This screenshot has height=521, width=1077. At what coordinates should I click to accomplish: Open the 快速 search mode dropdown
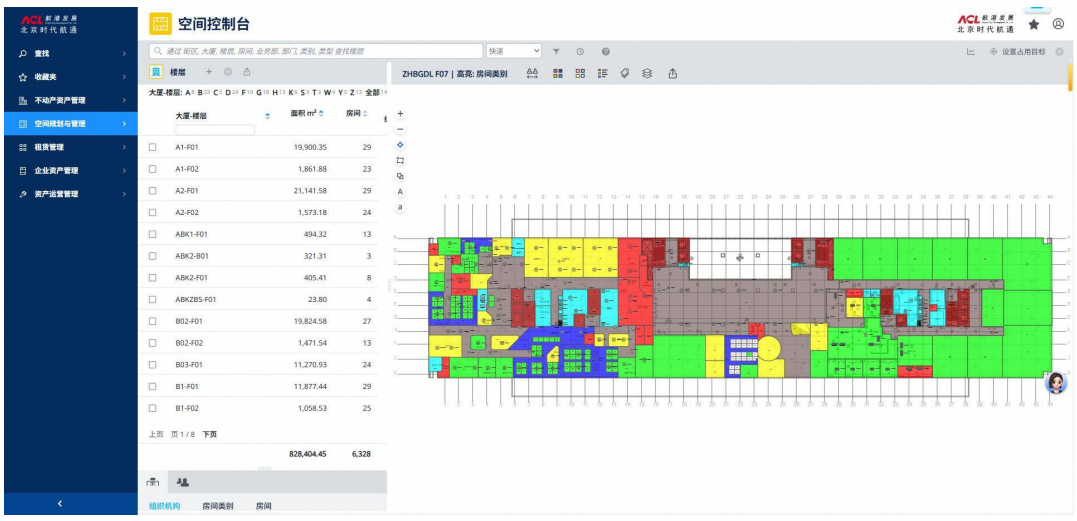(514, 51)
